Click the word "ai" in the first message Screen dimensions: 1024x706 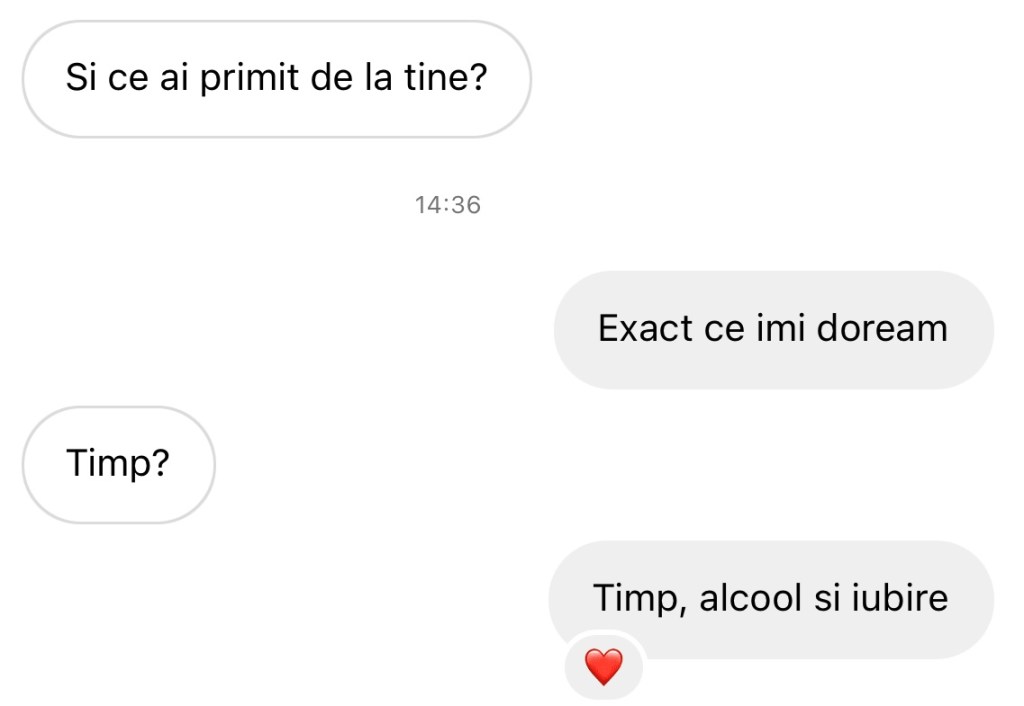(x=175, y=78)
